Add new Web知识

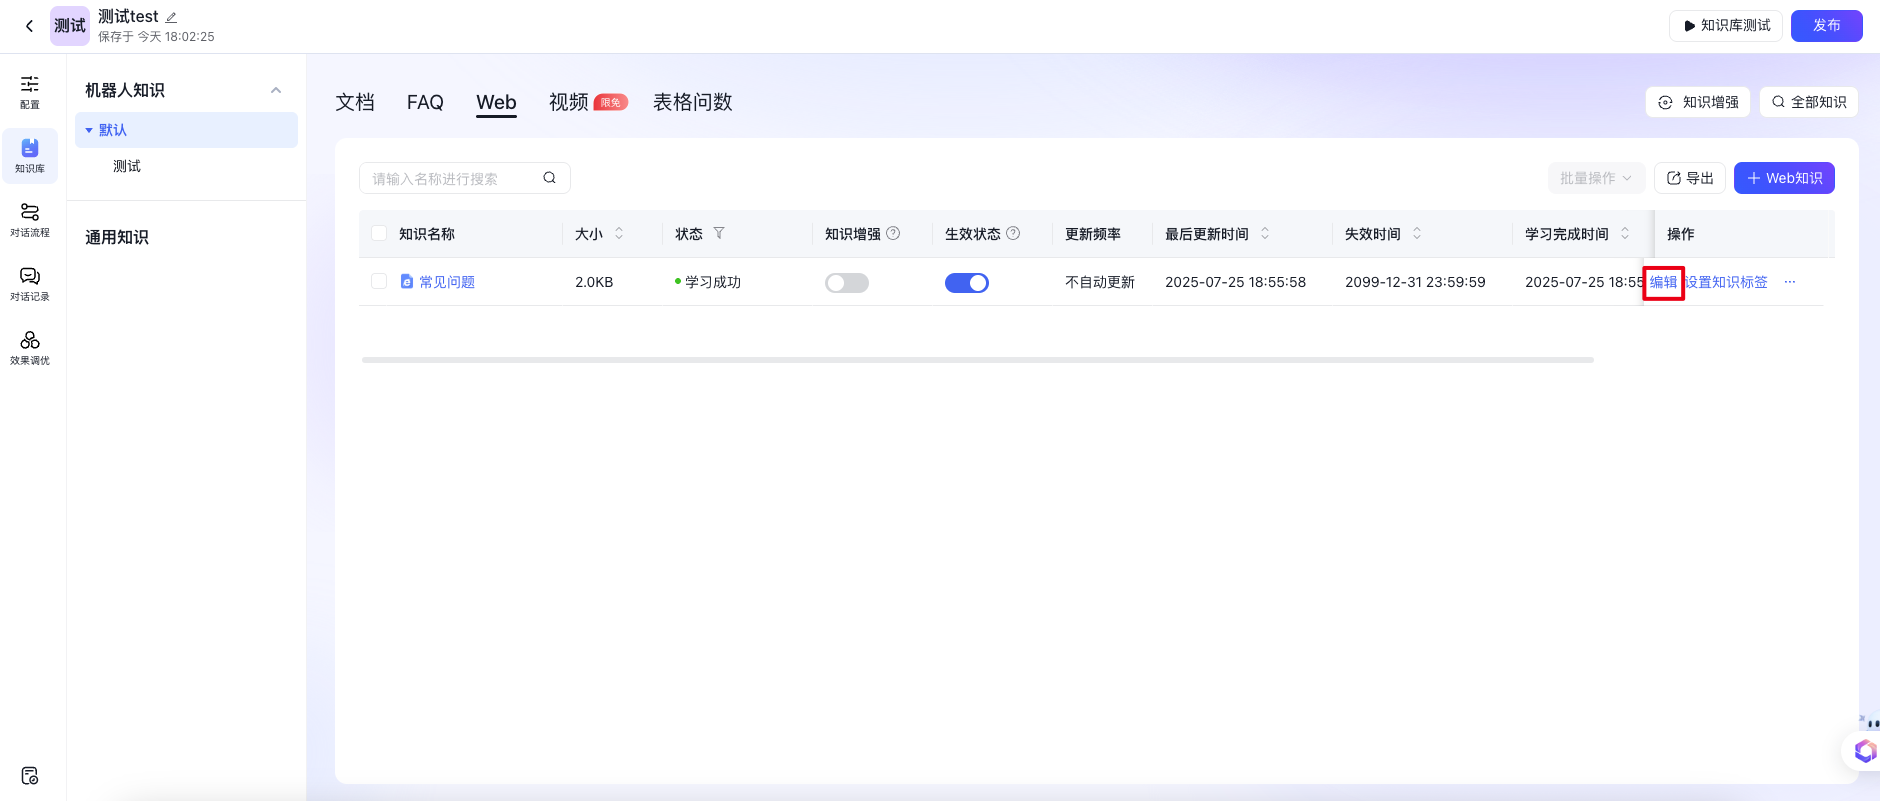pos(1784,178)
